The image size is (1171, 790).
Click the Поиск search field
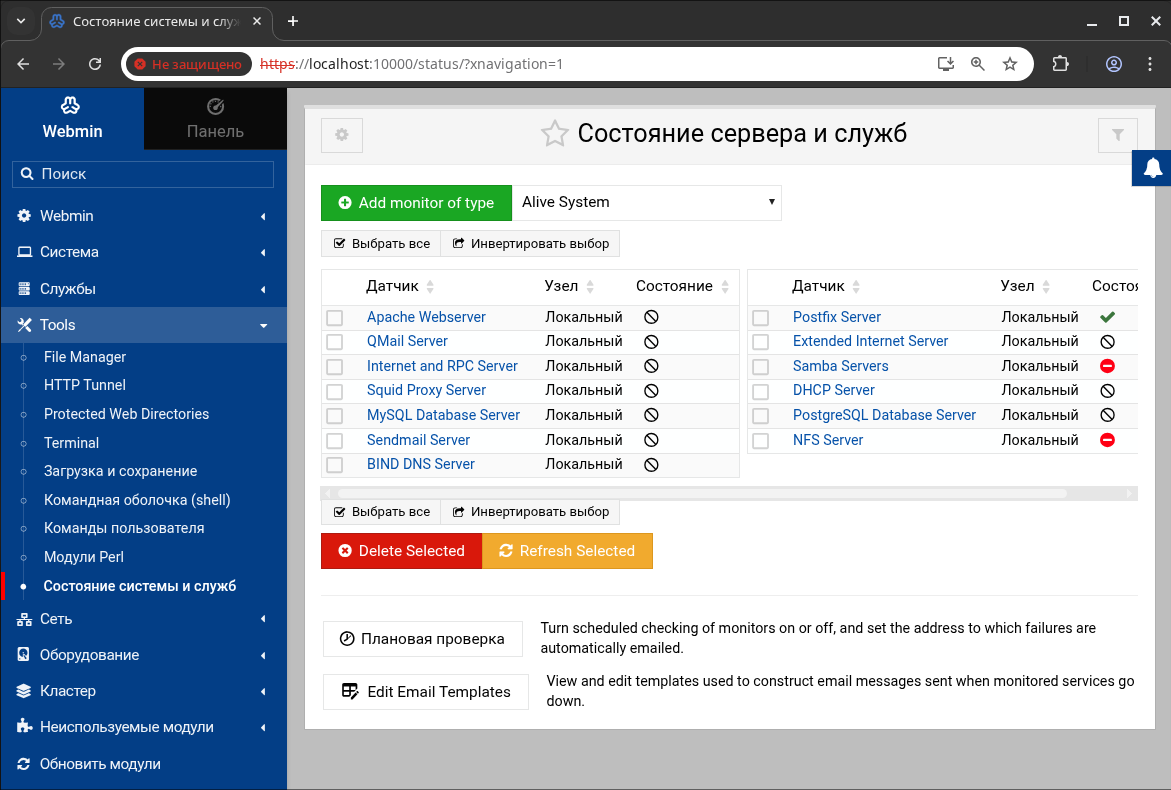[143, 174]
